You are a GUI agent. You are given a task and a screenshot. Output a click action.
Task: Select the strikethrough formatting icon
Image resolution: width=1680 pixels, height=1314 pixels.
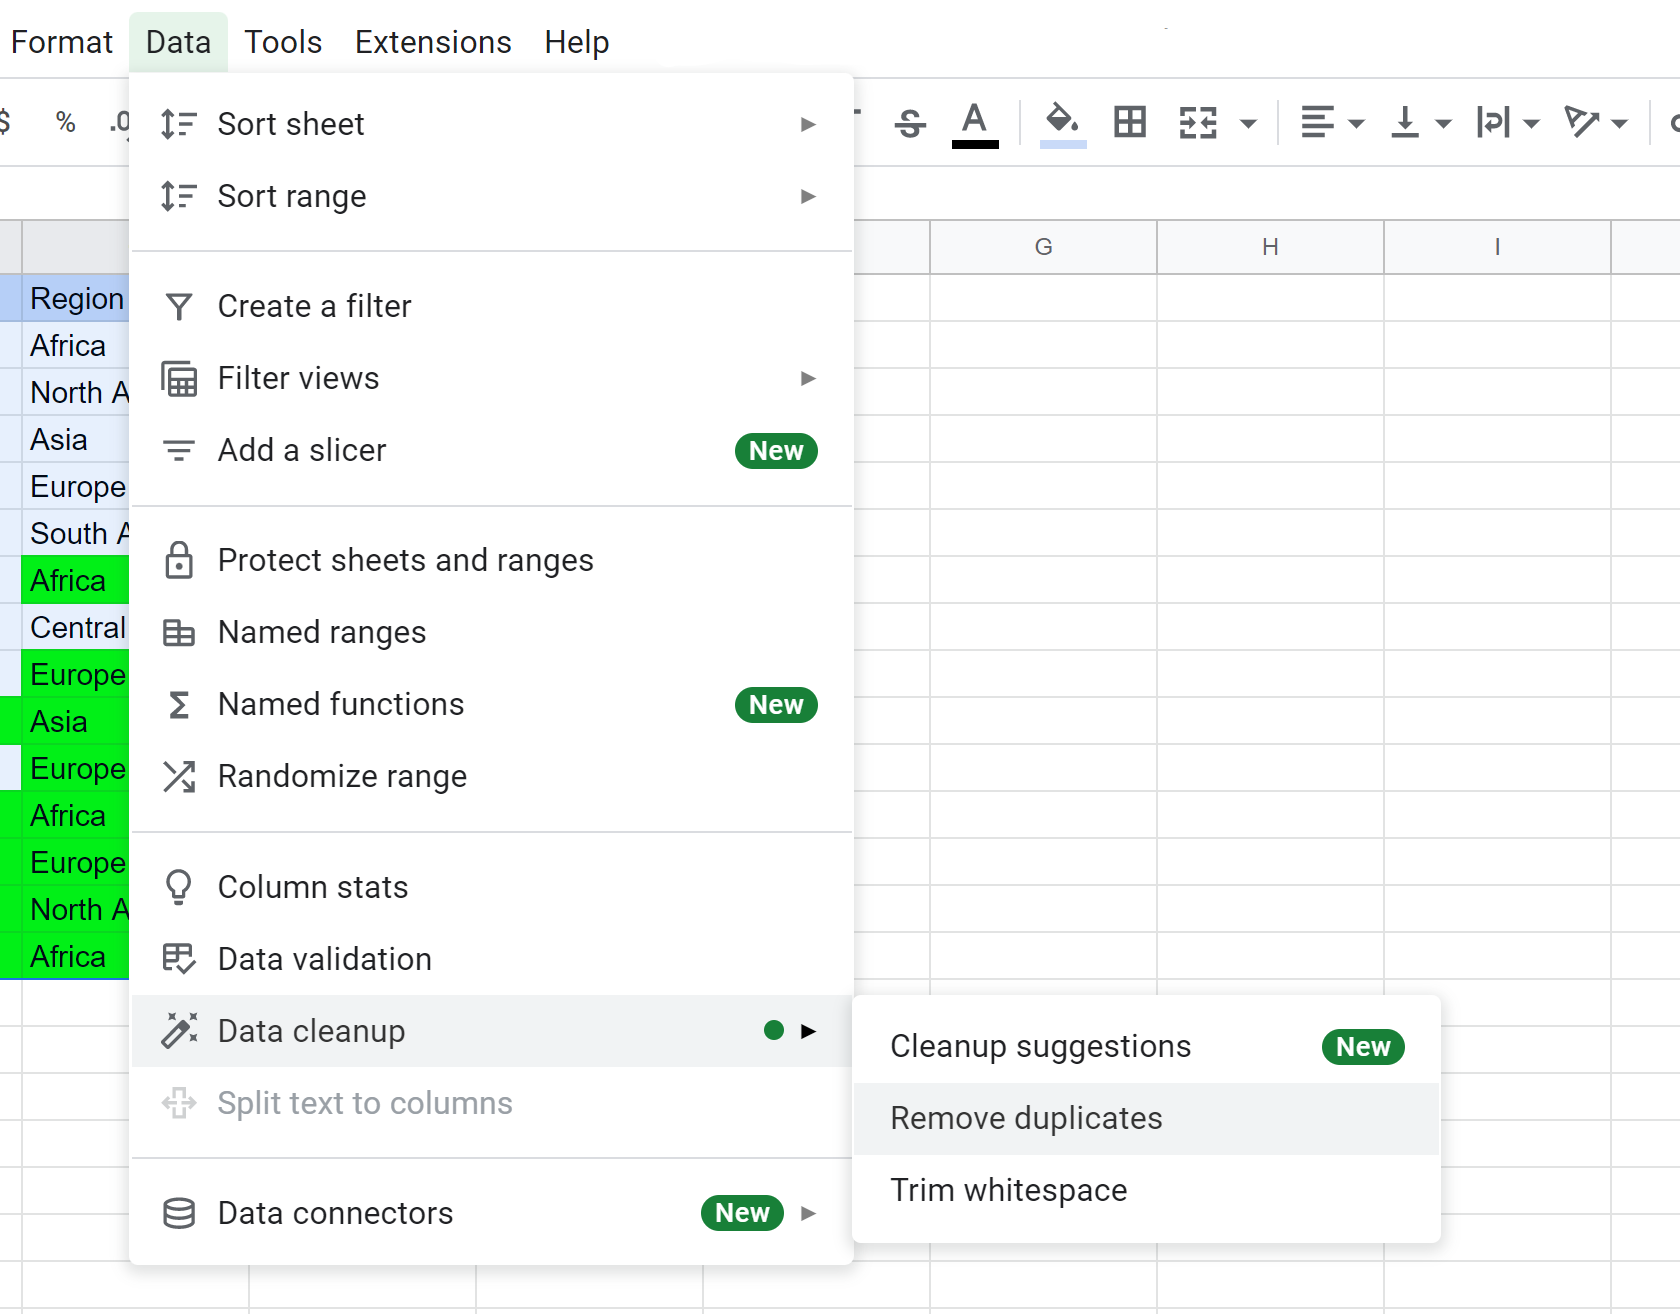point(910,122)
